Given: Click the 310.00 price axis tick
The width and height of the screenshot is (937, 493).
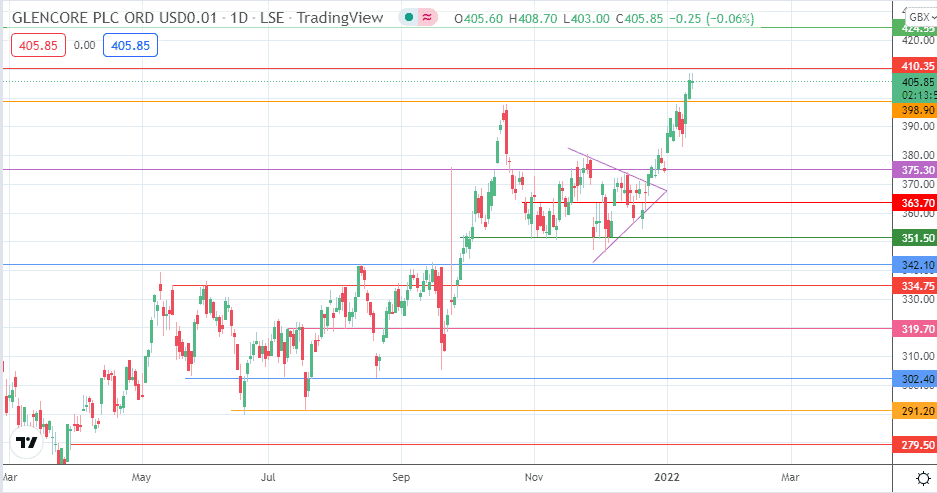Looking at the screenshot, I should coord(918,356).
